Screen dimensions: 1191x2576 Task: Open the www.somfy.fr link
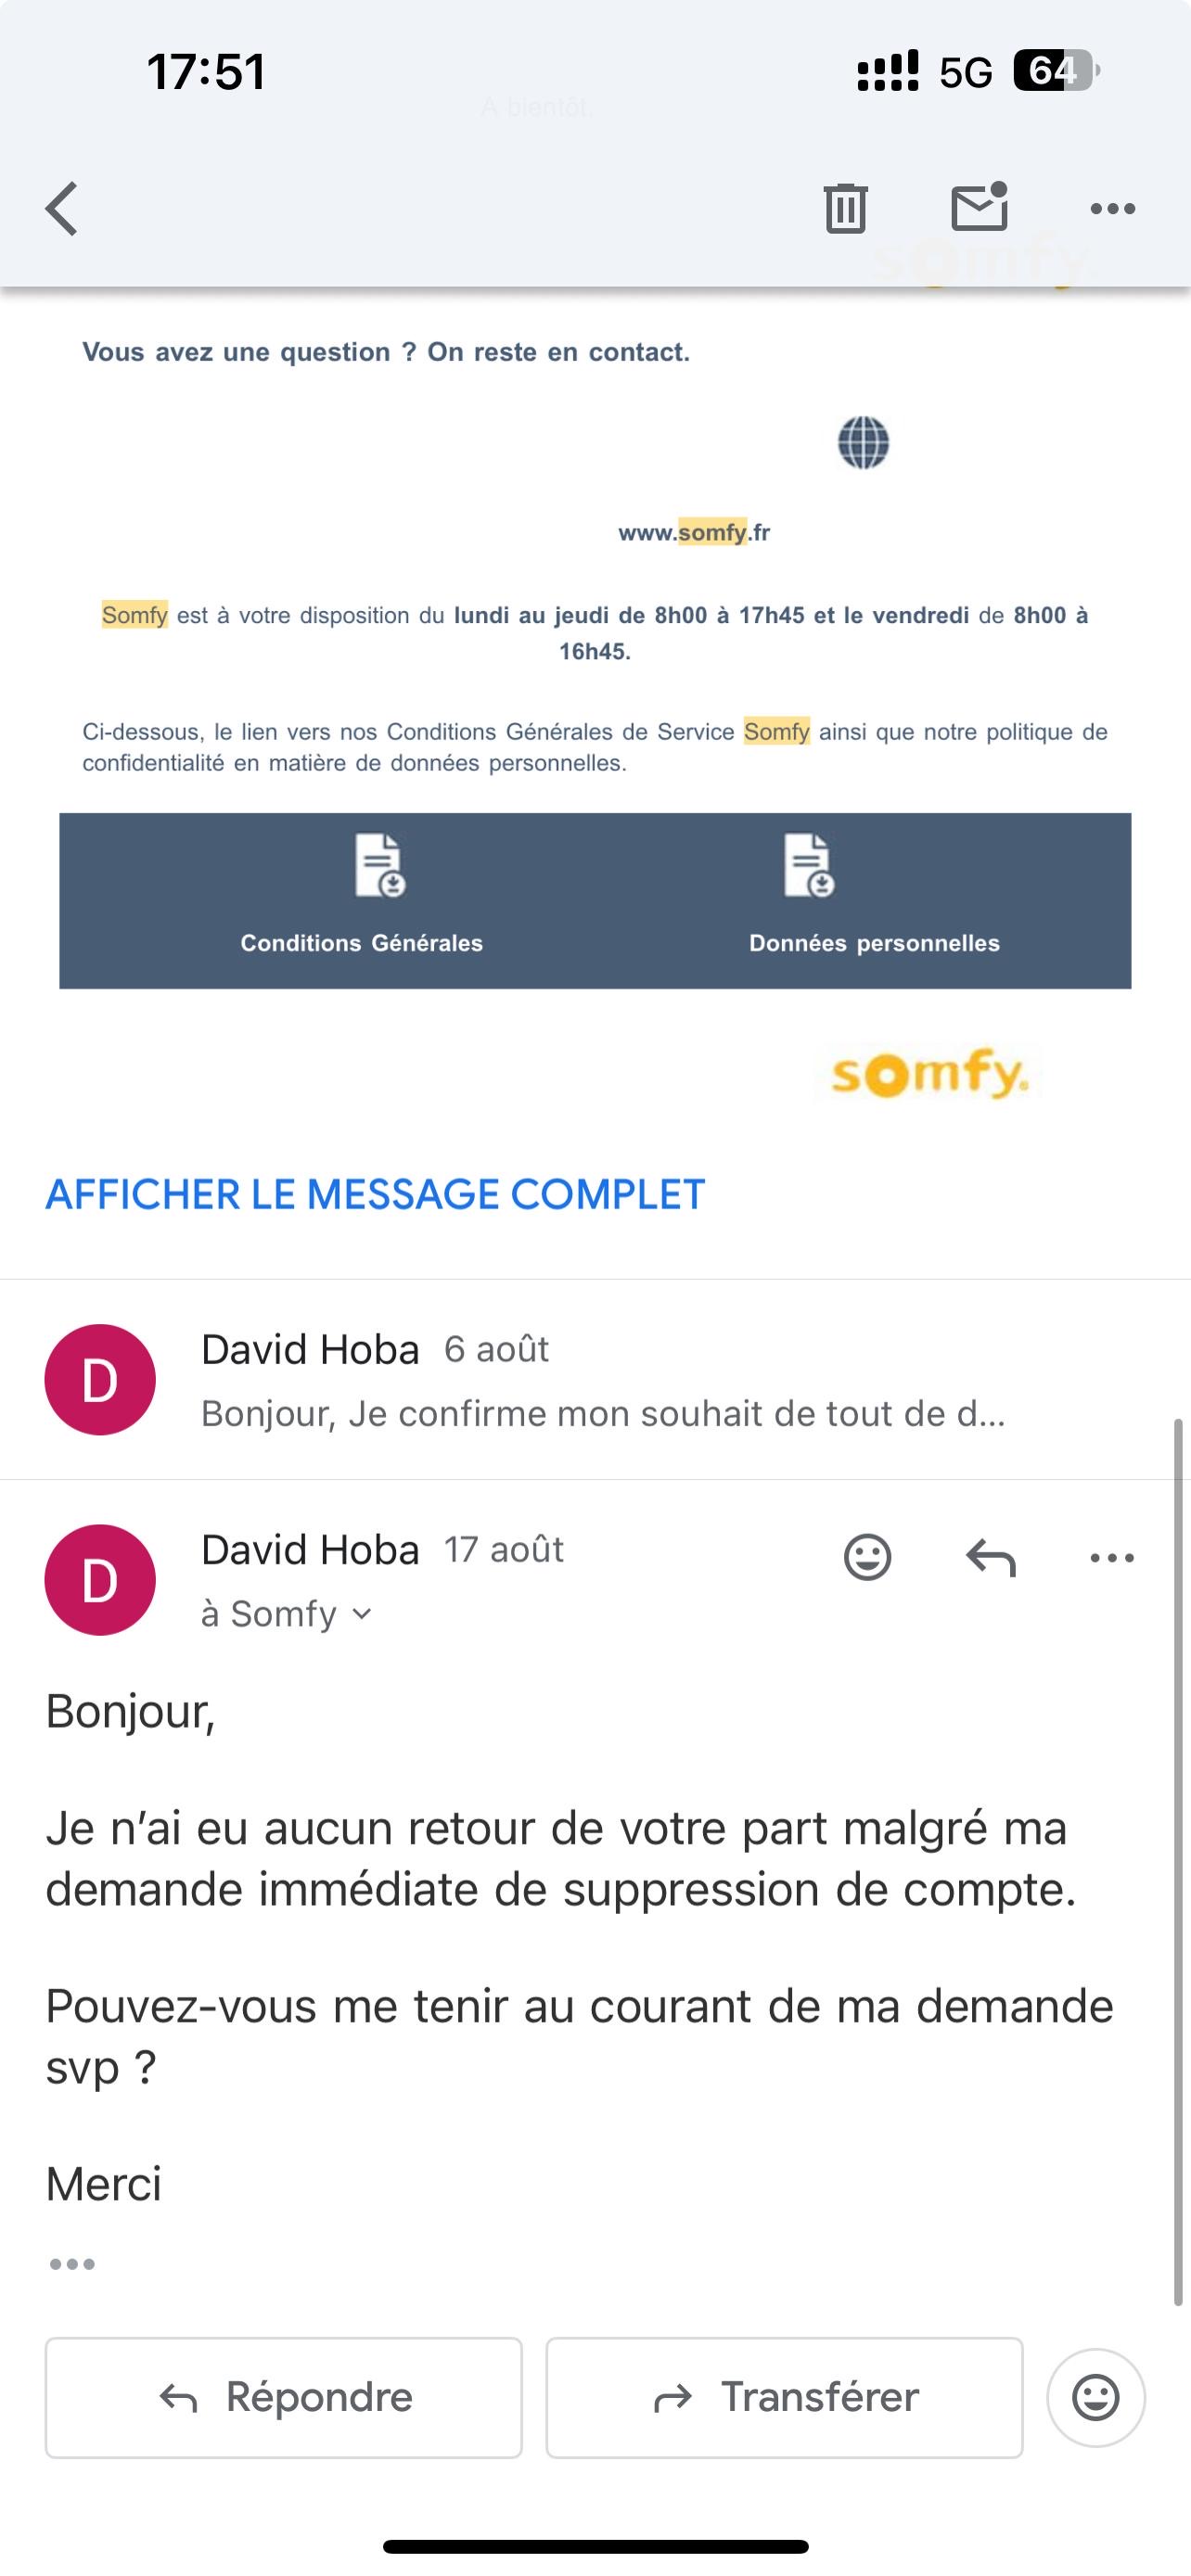click(694, 532)
